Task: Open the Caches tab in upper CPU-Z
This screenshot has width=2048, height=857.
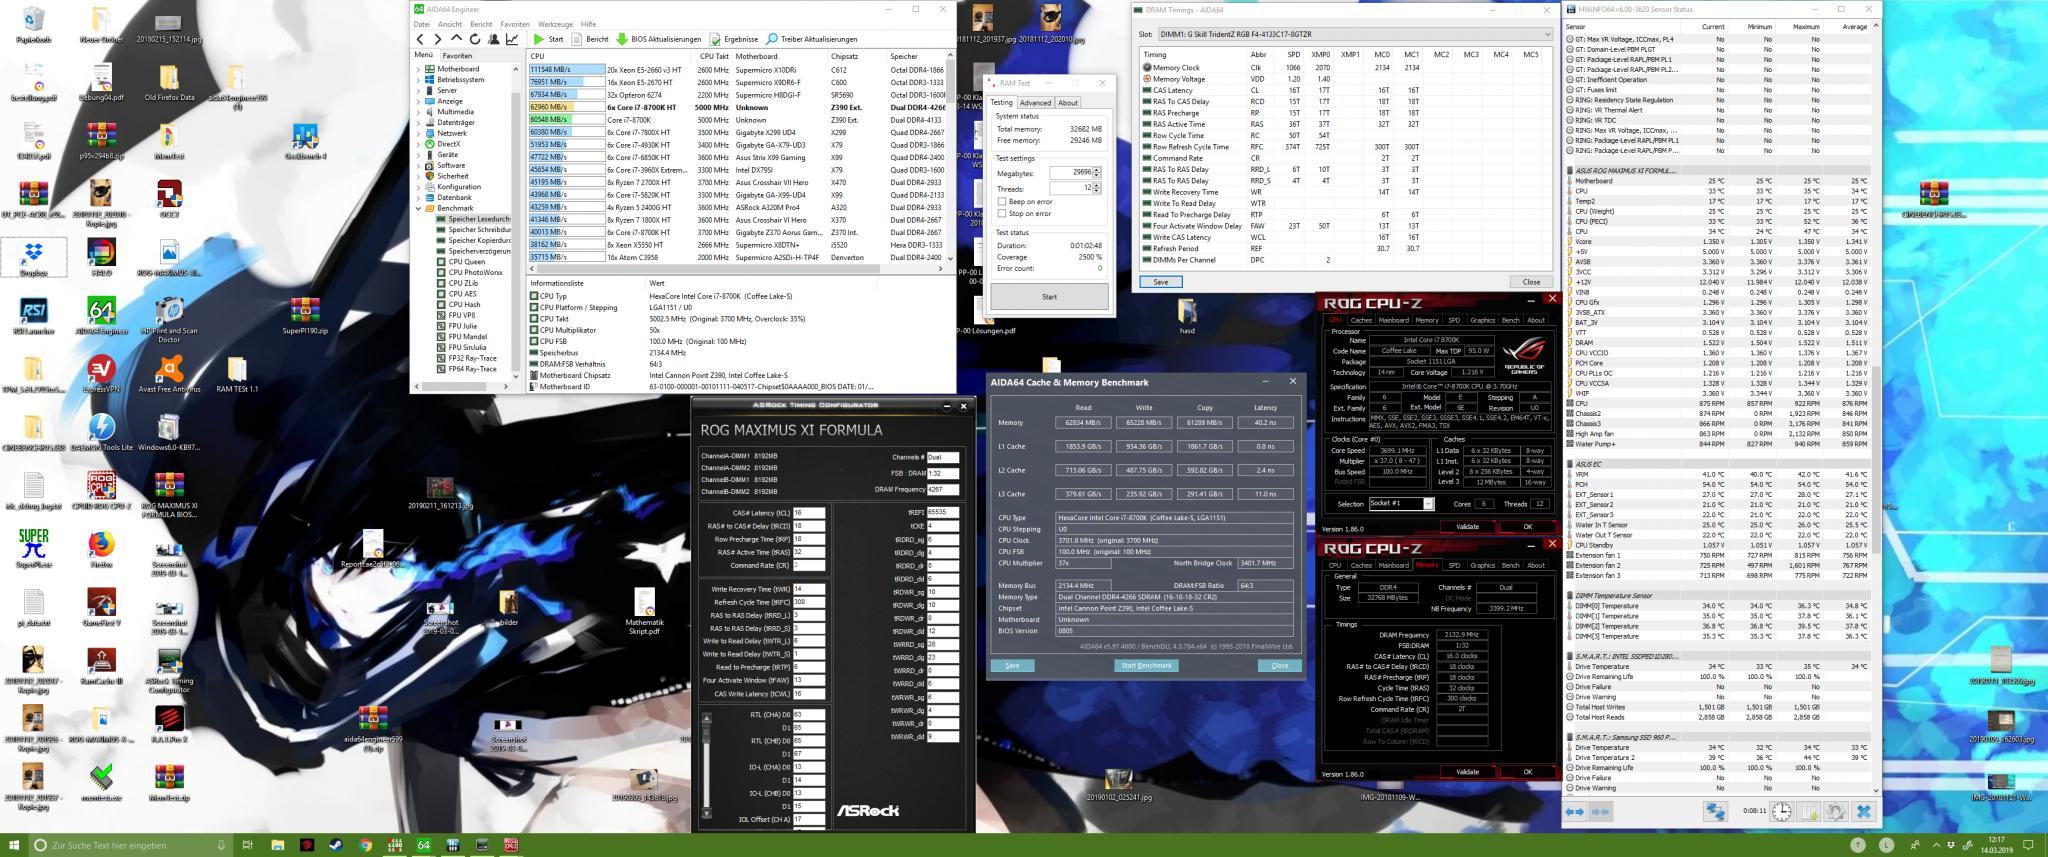Action: pyautogui.click(x=1360, y=321)
